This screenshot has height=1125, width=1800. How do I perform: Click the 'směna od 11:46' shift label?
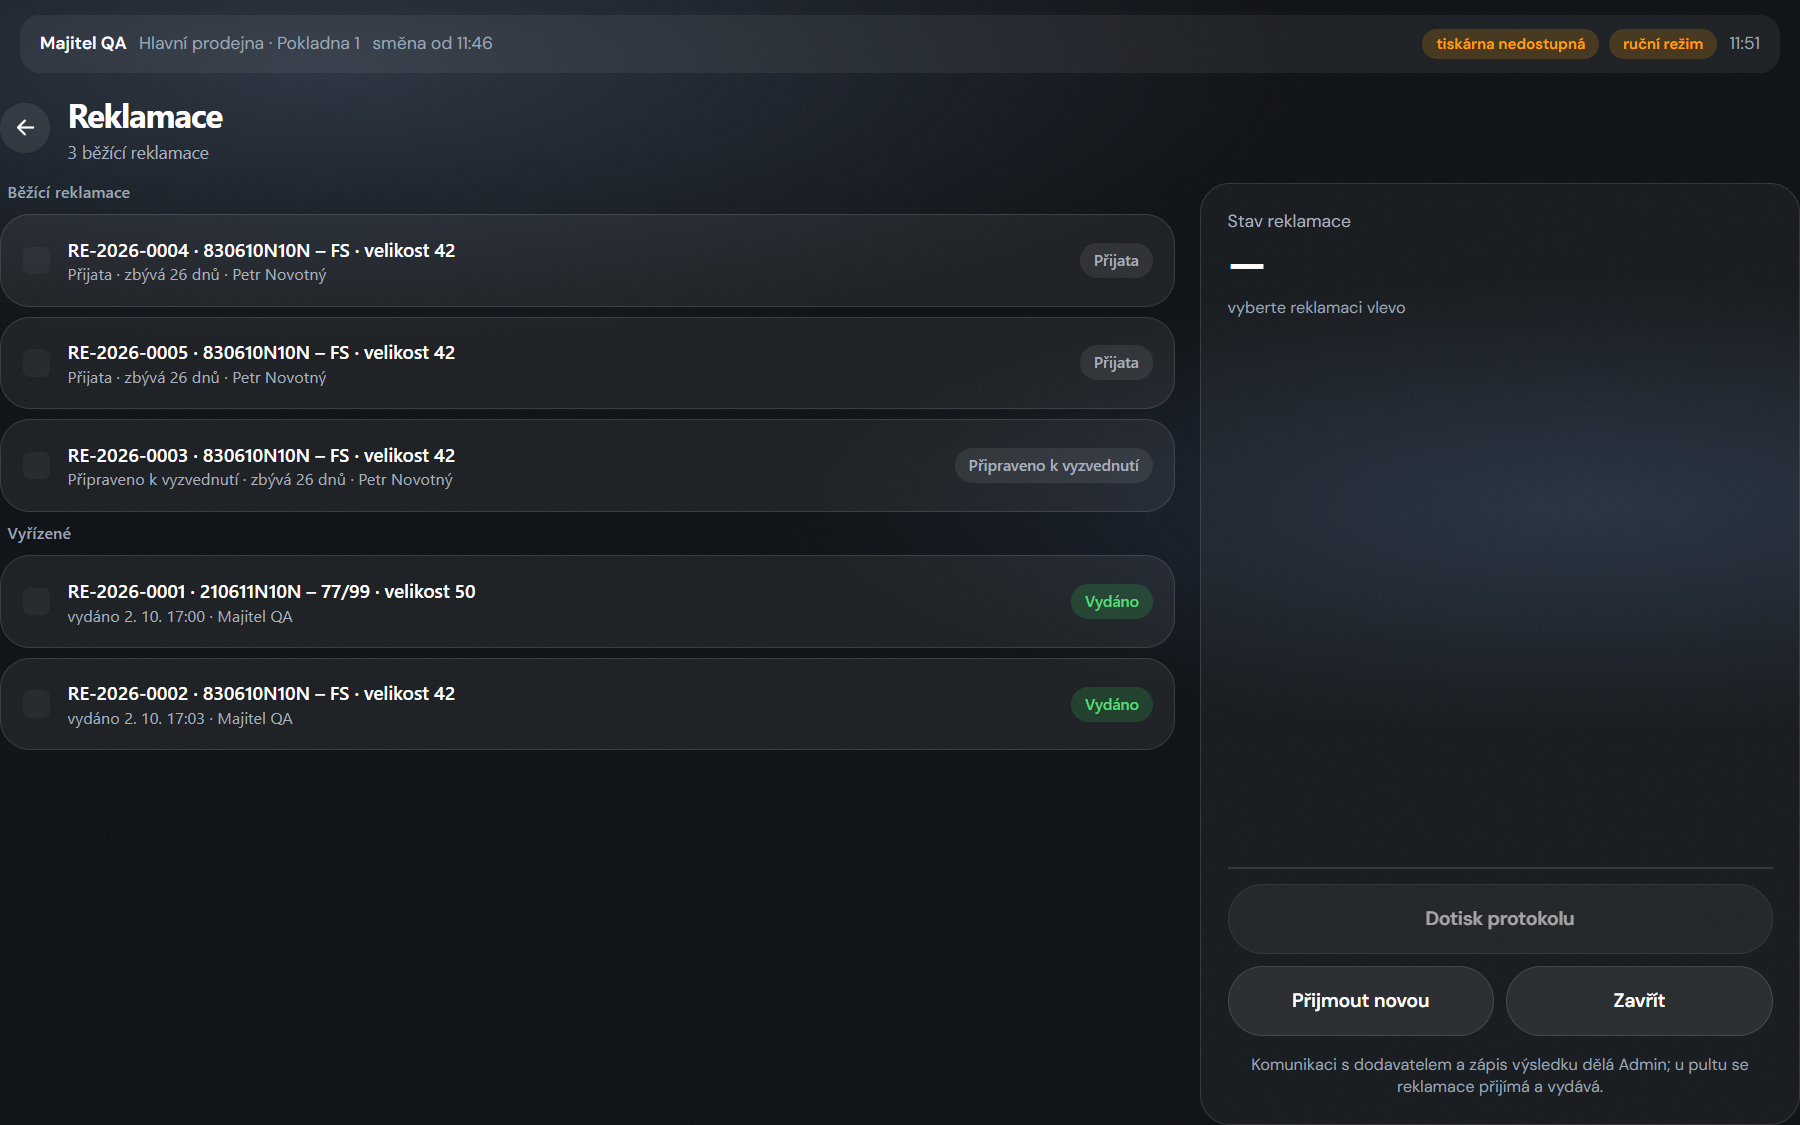pyautogui.click(x=432, y=44)
